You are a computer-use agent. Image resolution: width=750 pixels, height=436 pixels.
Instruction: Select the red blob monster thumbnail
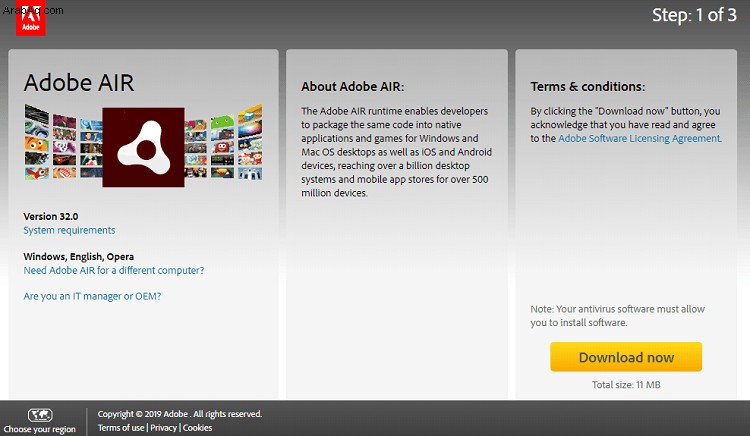pos(222,147)
